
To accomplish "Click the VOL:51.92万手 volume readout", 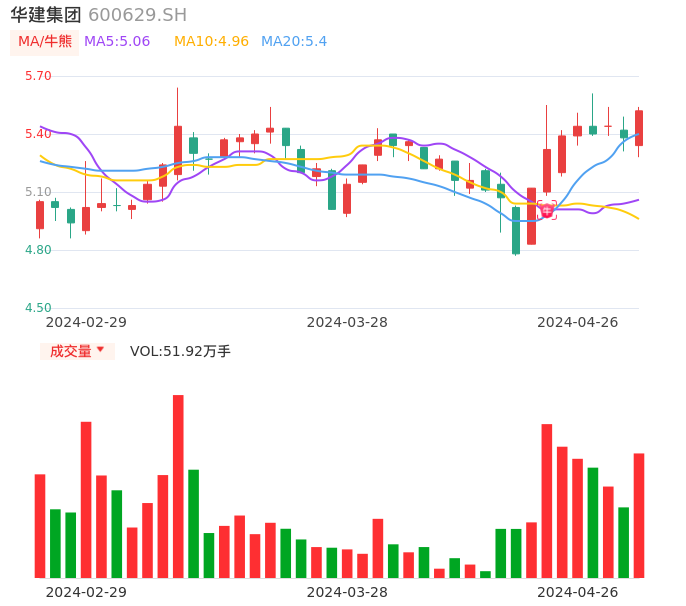I will (180, 351).
